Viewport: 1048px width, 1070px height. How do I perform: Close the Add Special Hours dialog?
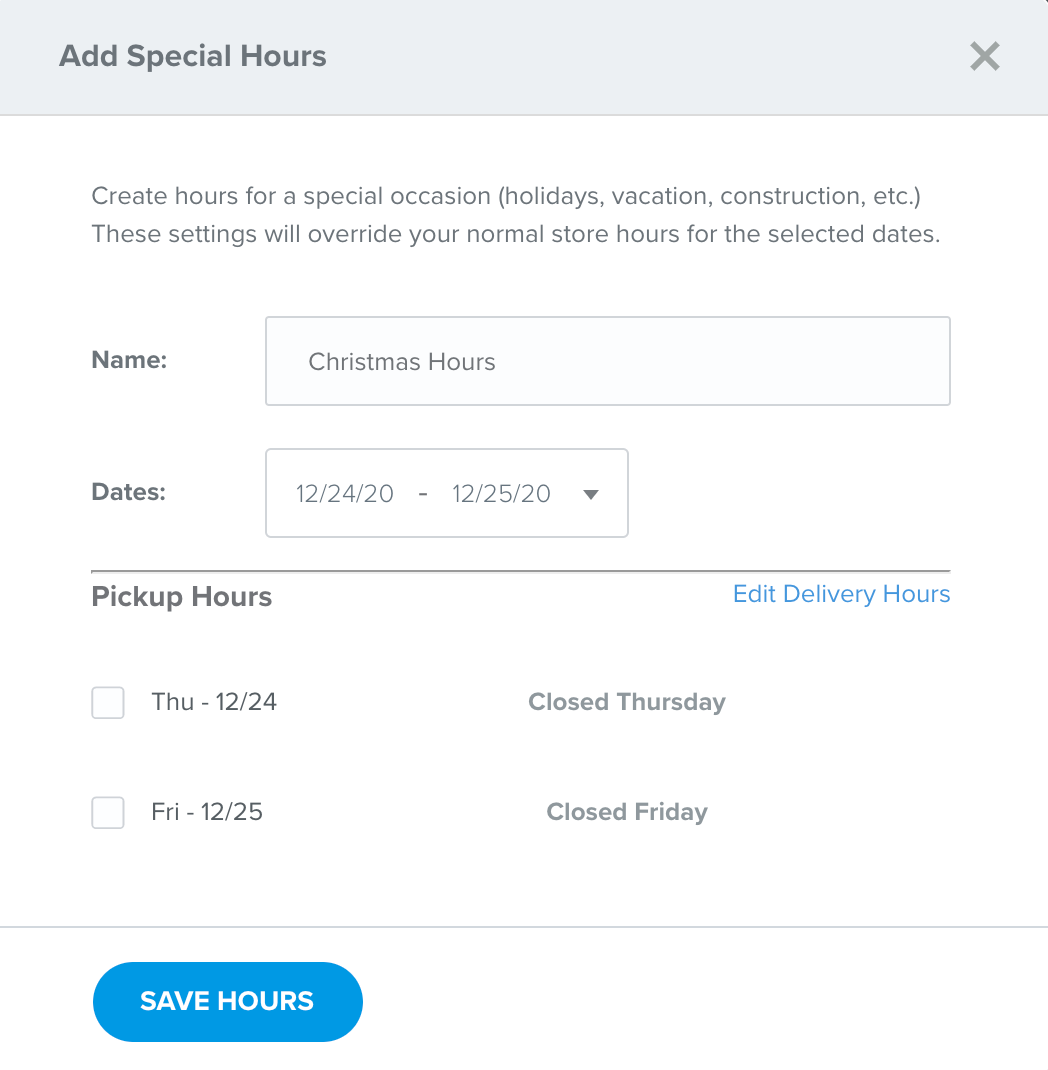[985, 56]
